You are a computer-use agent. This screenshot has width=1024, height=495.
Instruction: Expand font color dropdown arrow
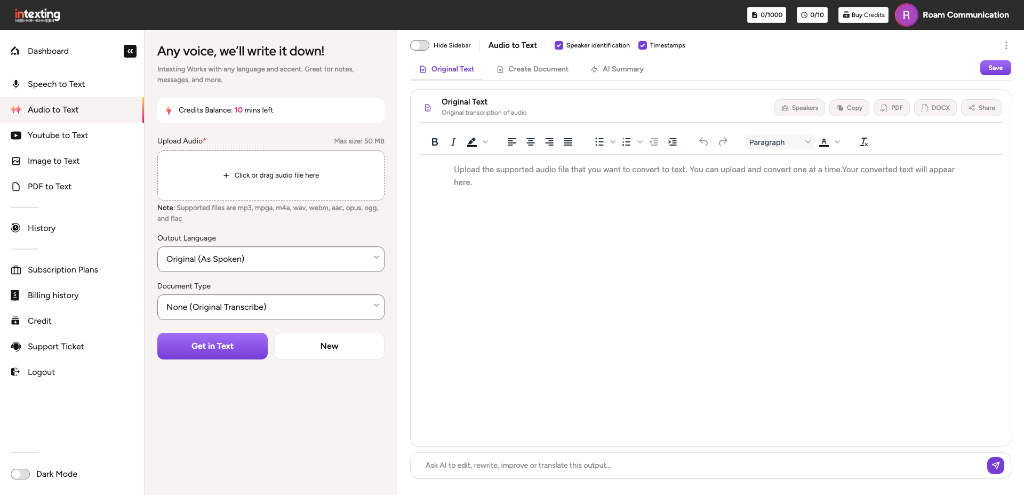click(x=838, y=142)
